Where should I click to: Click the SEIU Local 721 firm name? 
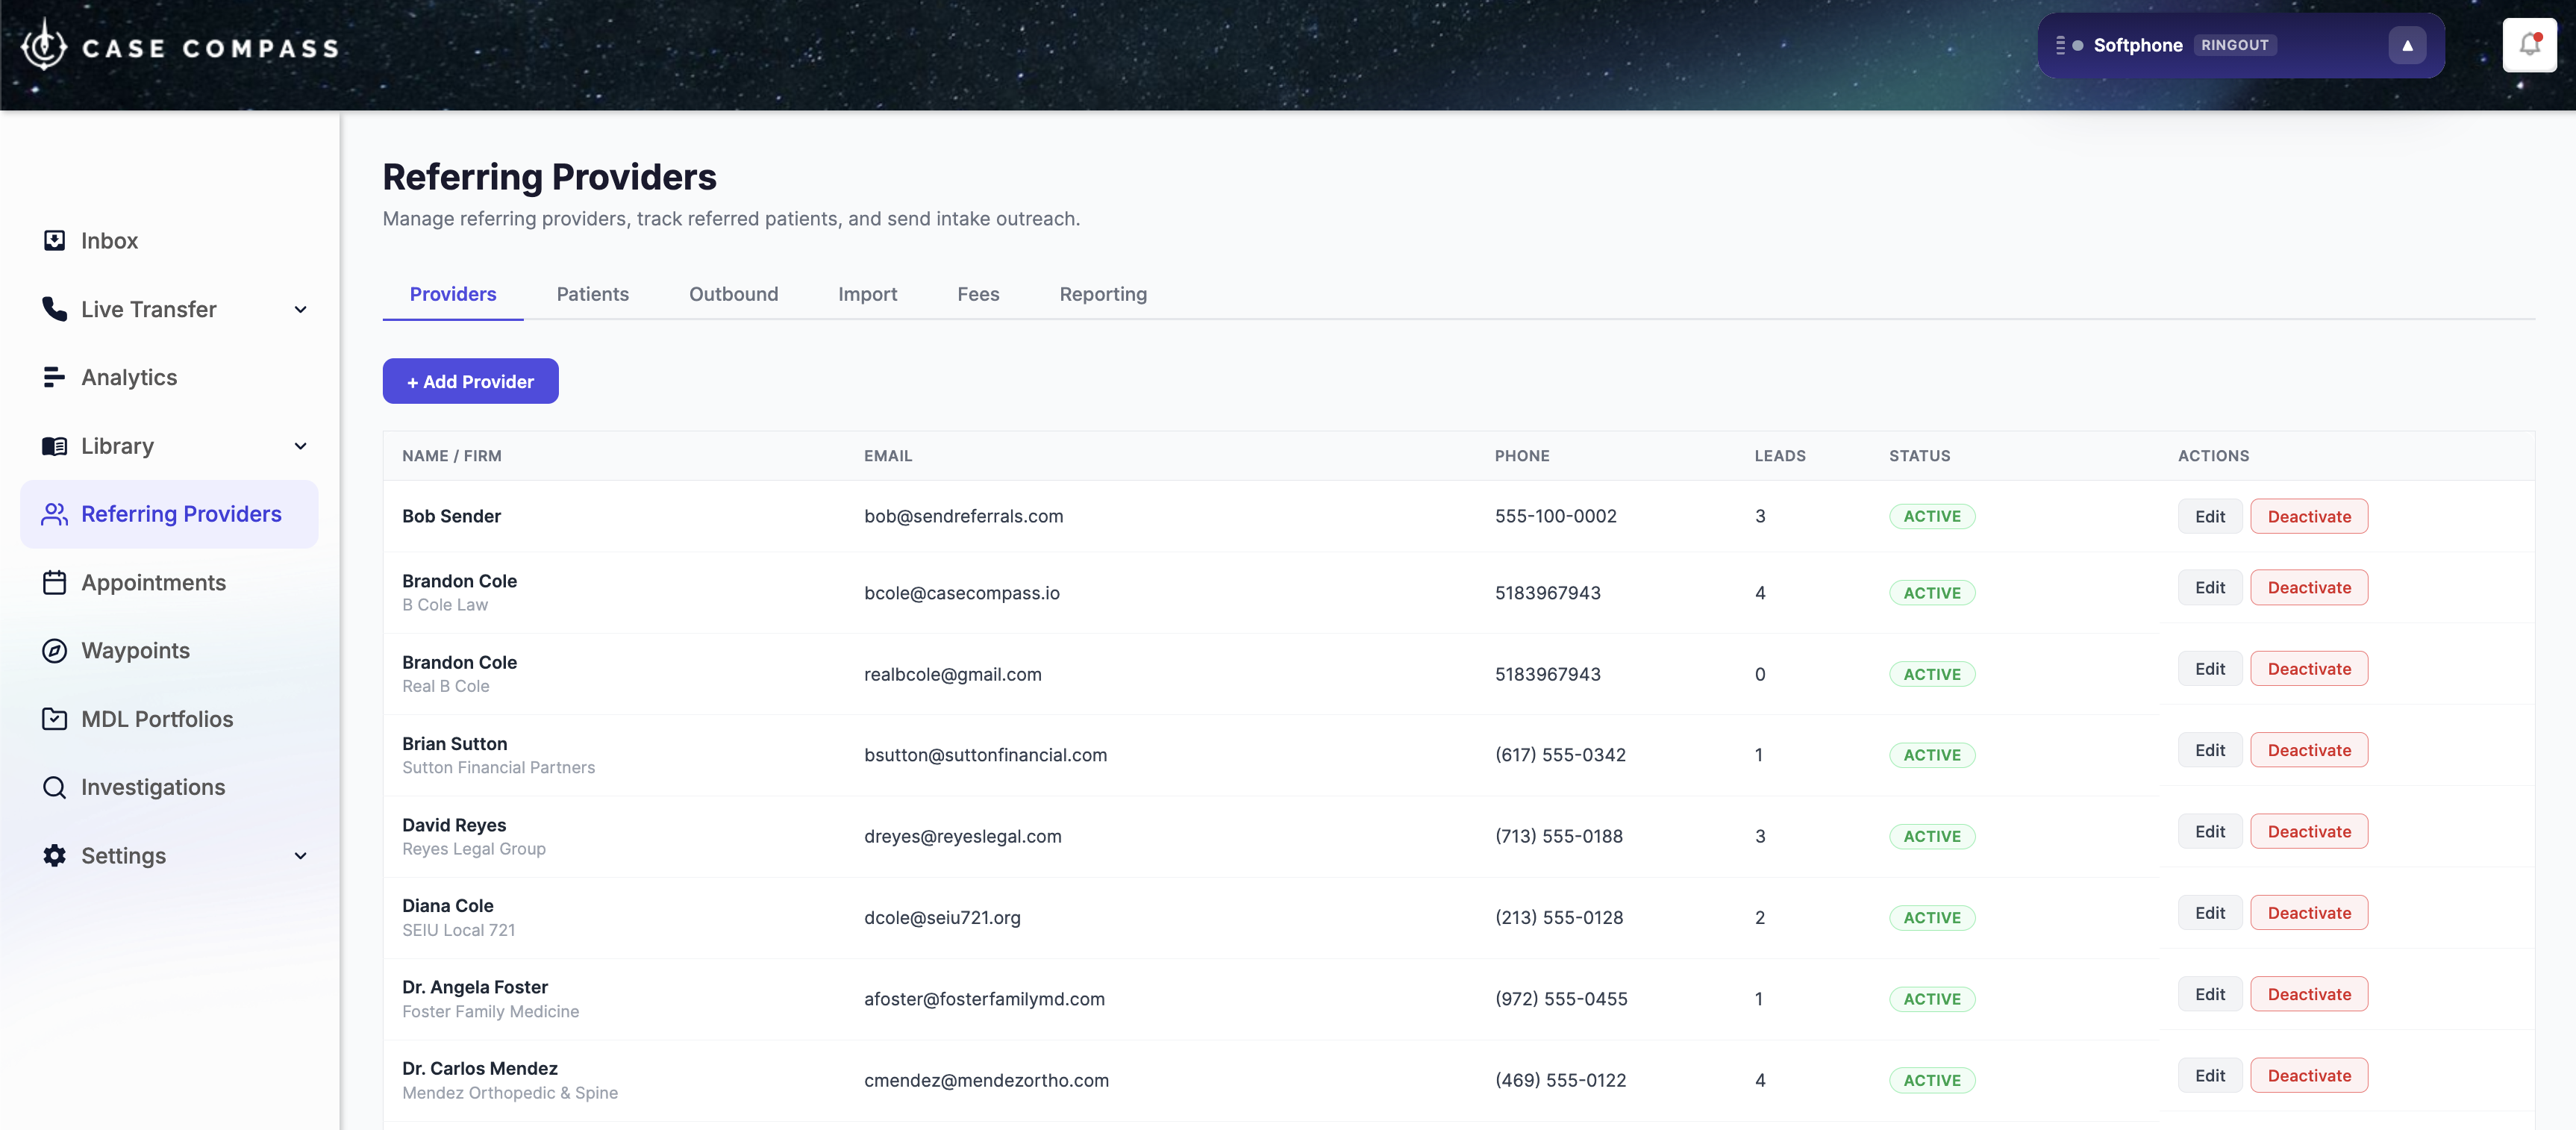459,930
